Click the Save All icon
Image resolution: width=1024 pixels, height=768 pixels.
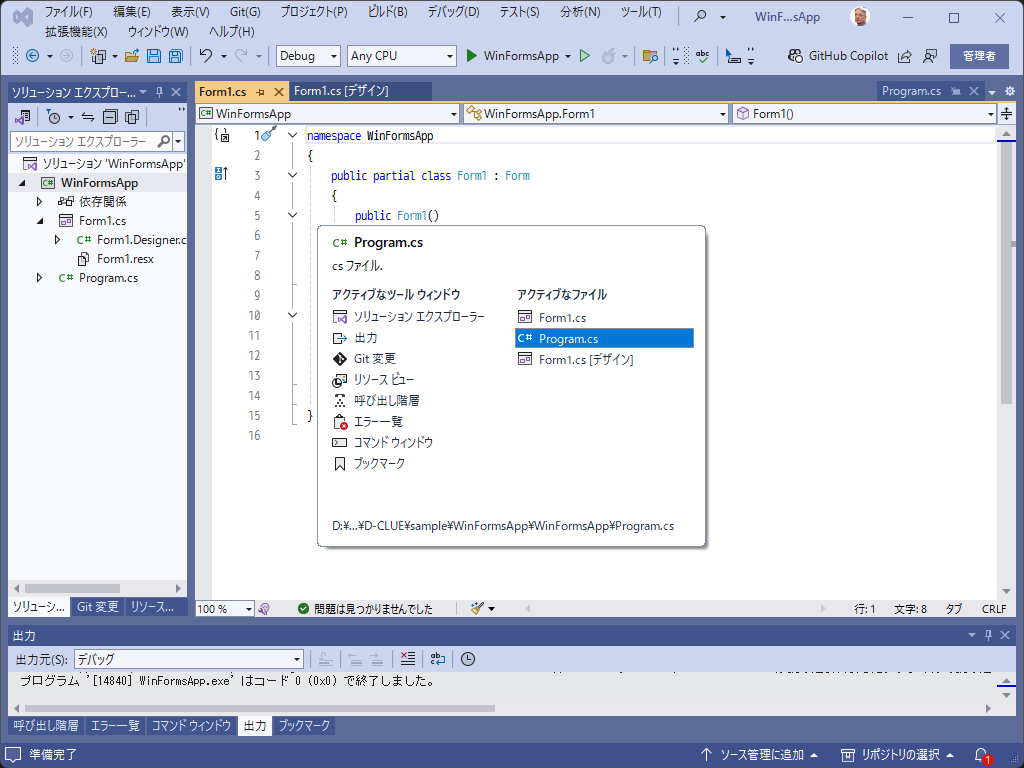point(175,56)
